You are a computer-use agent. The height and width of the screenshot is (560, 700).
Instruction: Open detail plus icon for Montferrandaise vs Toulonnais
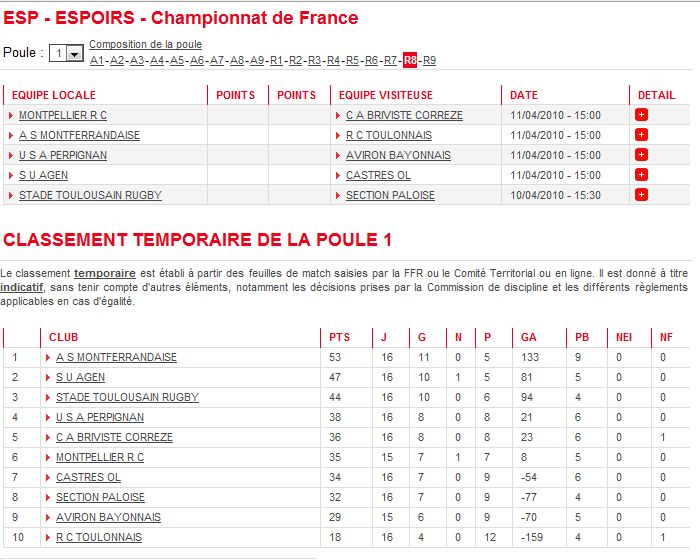point(641,135)
